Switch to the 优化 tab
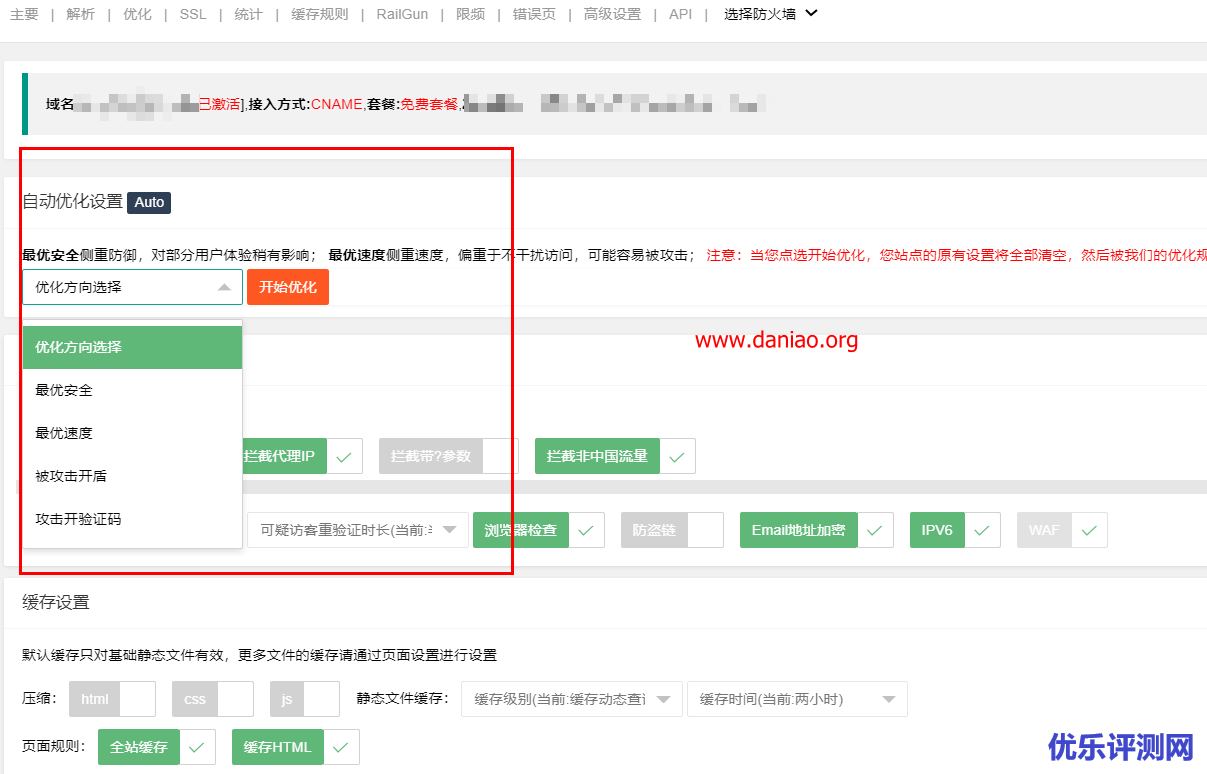Viewport: 1207px width, 774px height. (137, 15)
